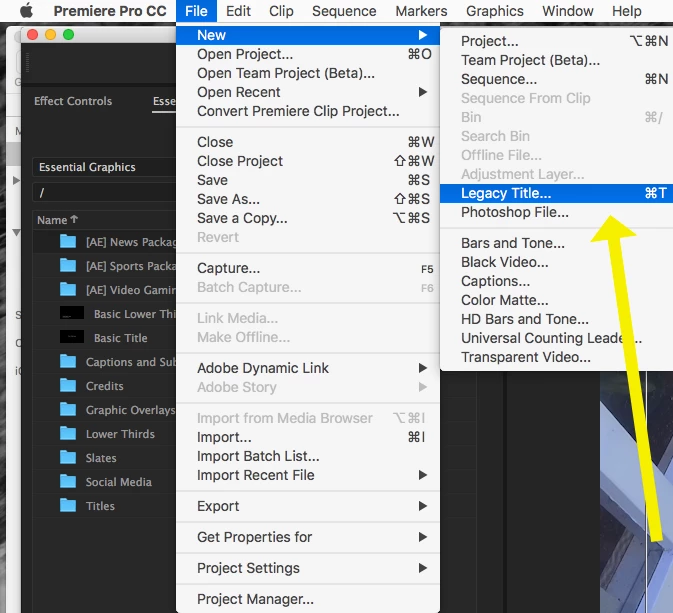
Task: Expand the Open Recent submenu arrow
Action: click(x=423, y=92)
